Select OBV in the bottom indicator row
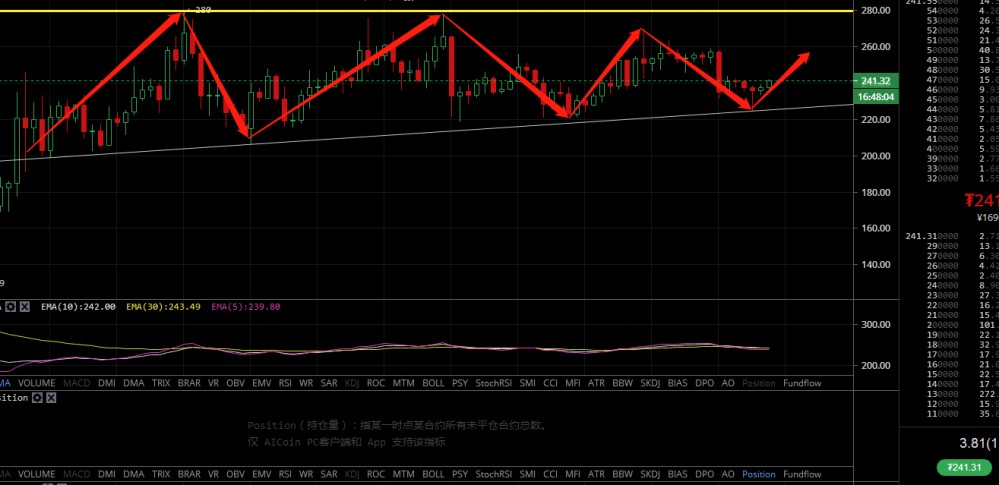999x485 pixels. (x=236, y=474)
